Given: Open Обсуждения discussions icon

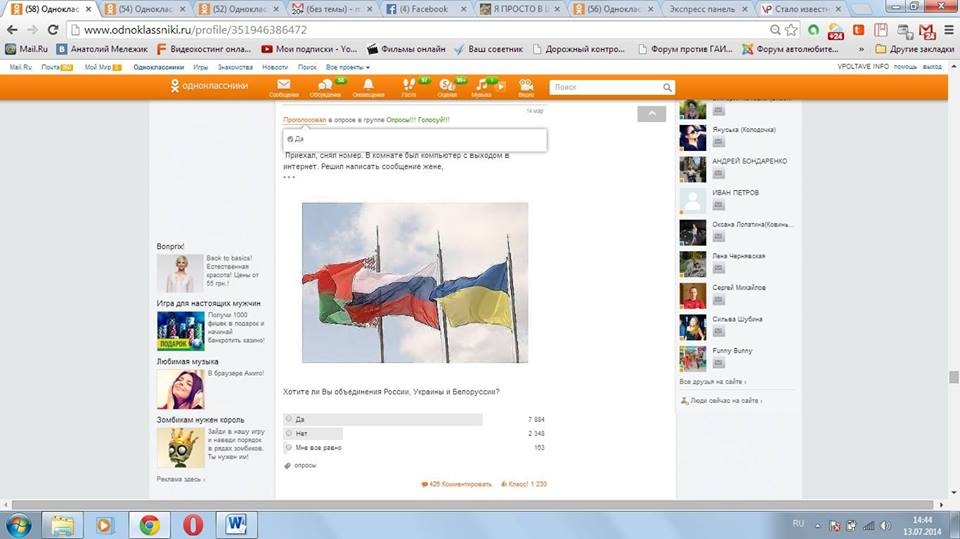Looking at the screenshot, I should pos(324,85).
